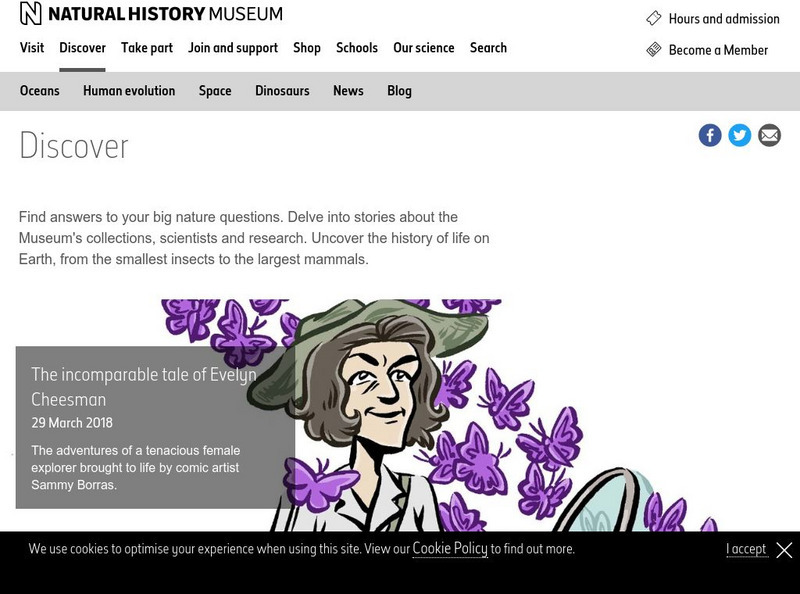
Task: Go to the Shop section
Action: pyautogui.click(x=307, y=47)
